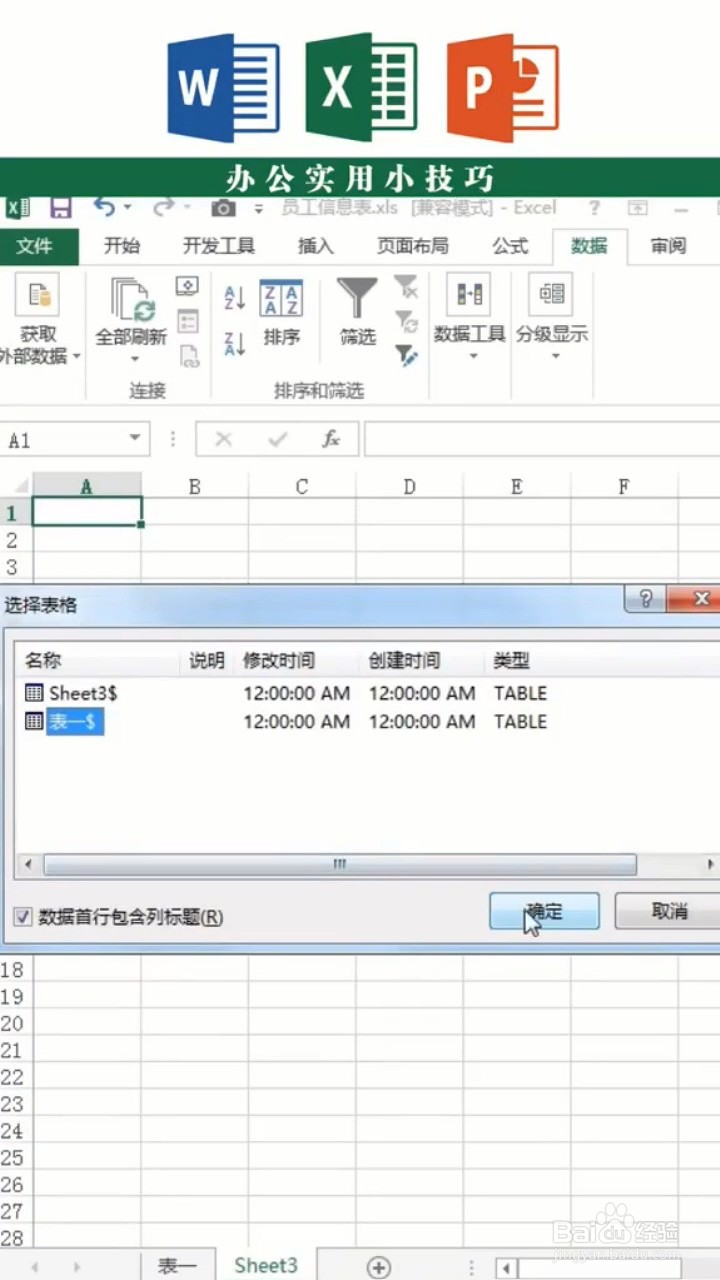Click the formula bar input field

point(542,439)
